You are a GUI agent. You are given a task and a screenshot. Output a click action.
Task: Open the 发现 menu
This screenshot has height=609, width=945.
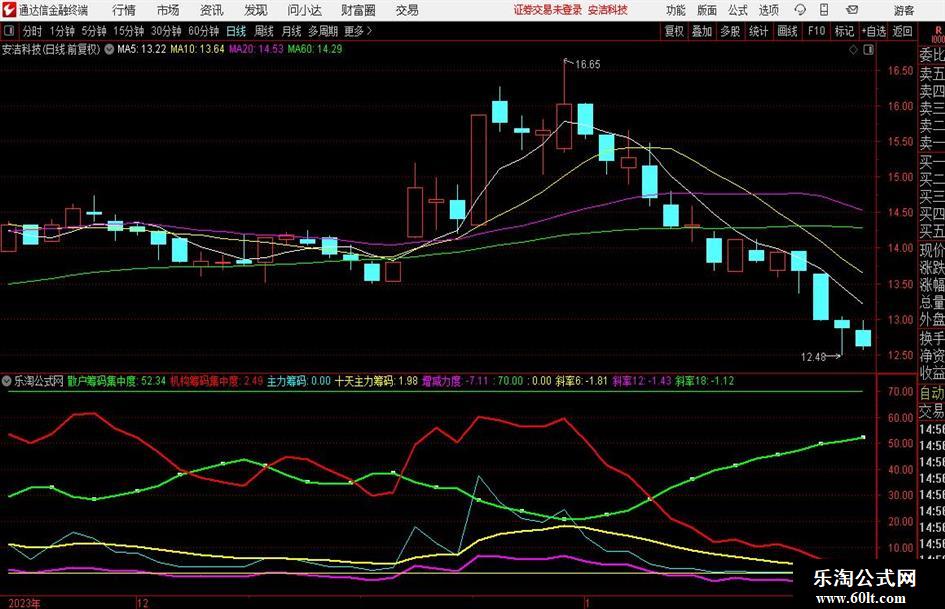click(256, 10)
